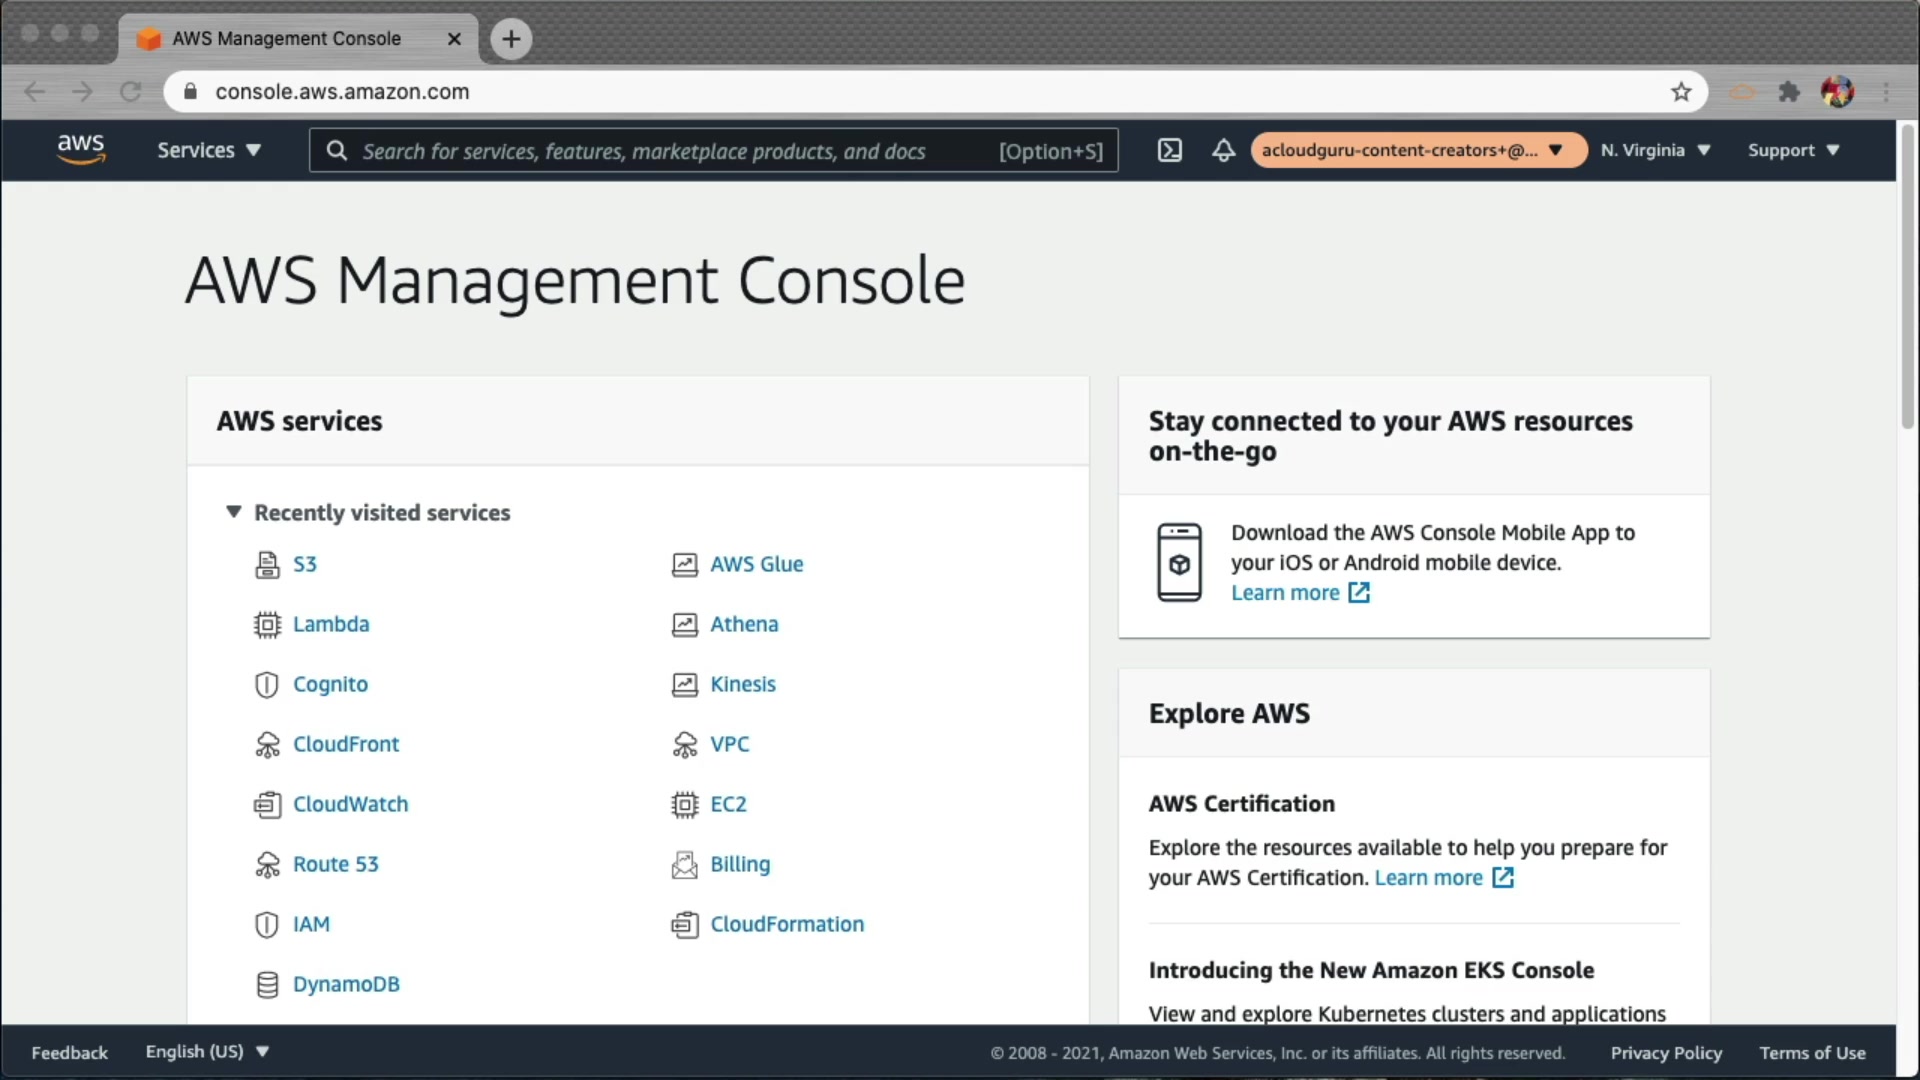Open the CloudFormation service link

tap(786, 925)
